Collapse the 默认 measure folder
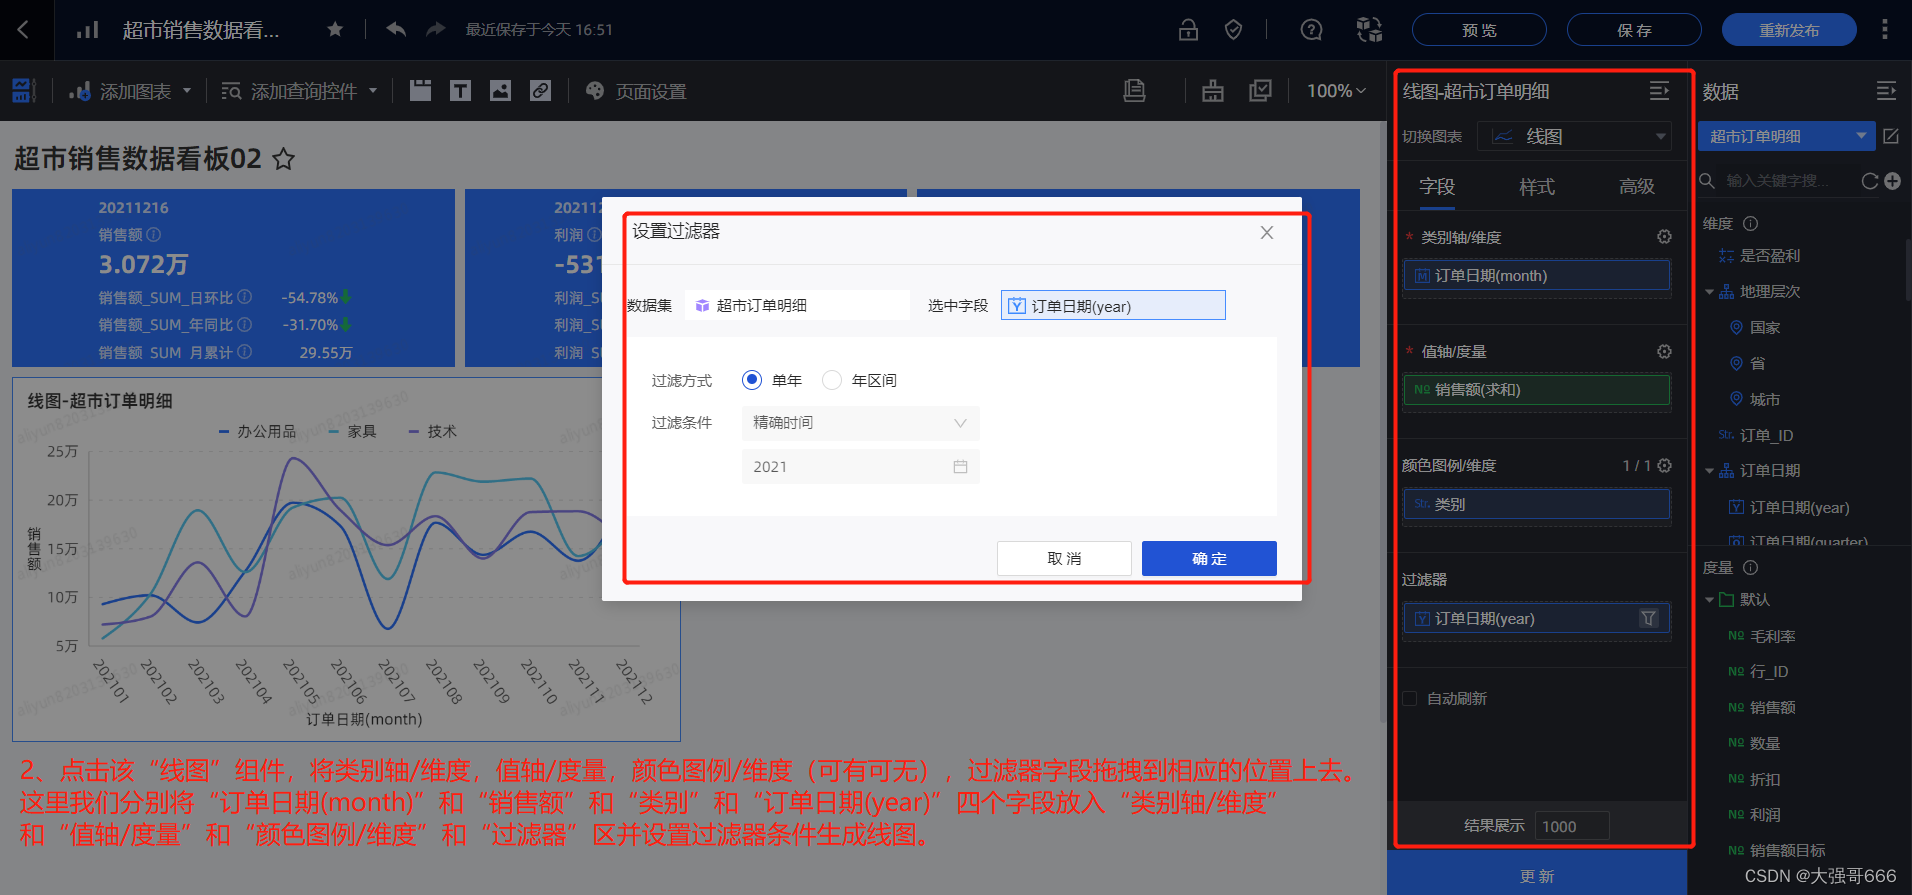1912x895 pixels. 1709,600
